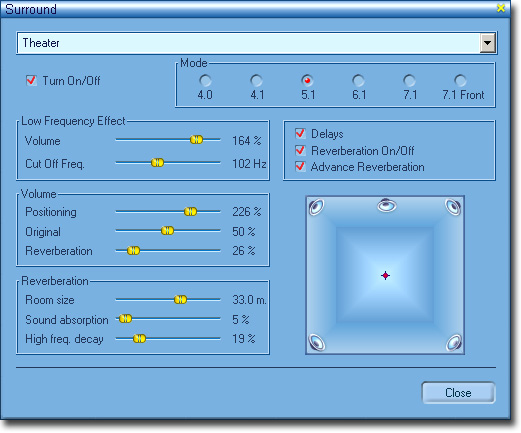The image size is (521, 433).
Task: Click the listener position marker
Action: click(x=385, y=276)
